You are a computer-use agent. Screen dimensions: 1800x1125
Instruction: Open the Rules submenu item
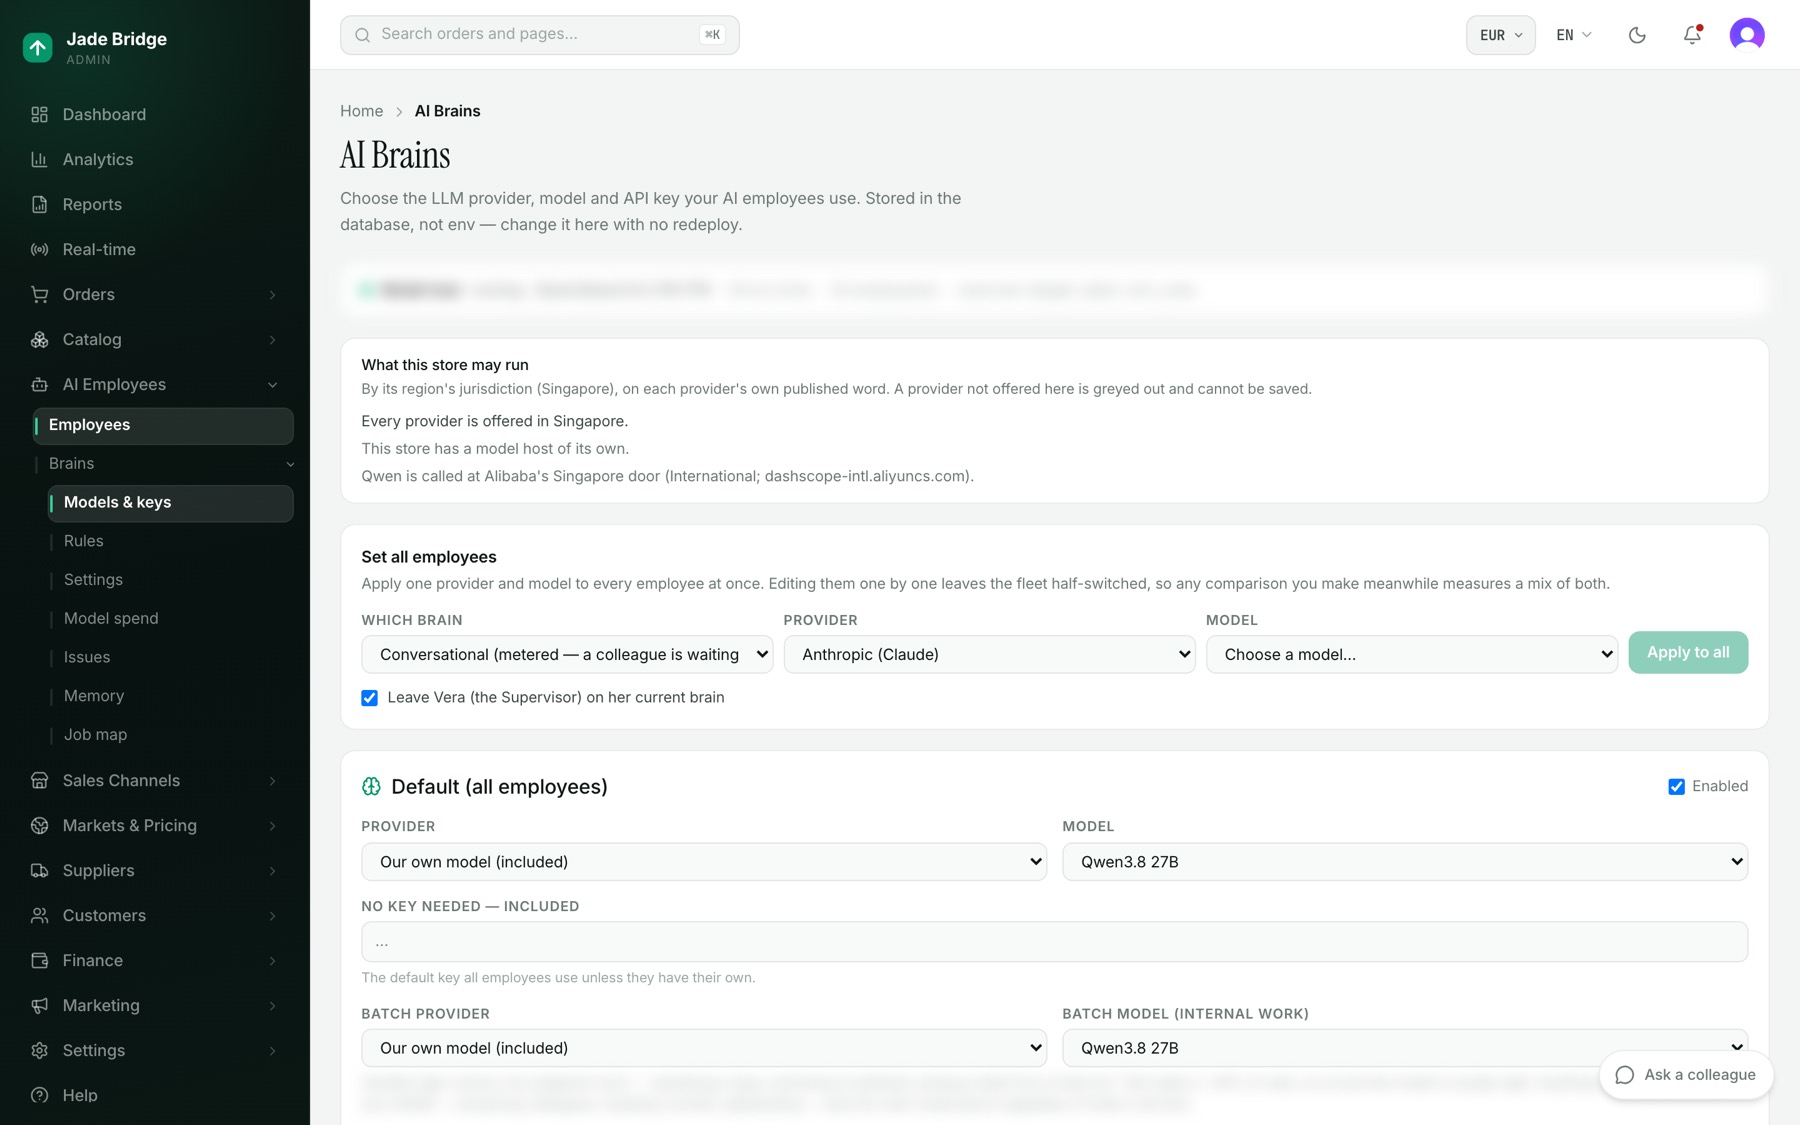[x=84, y=541]
